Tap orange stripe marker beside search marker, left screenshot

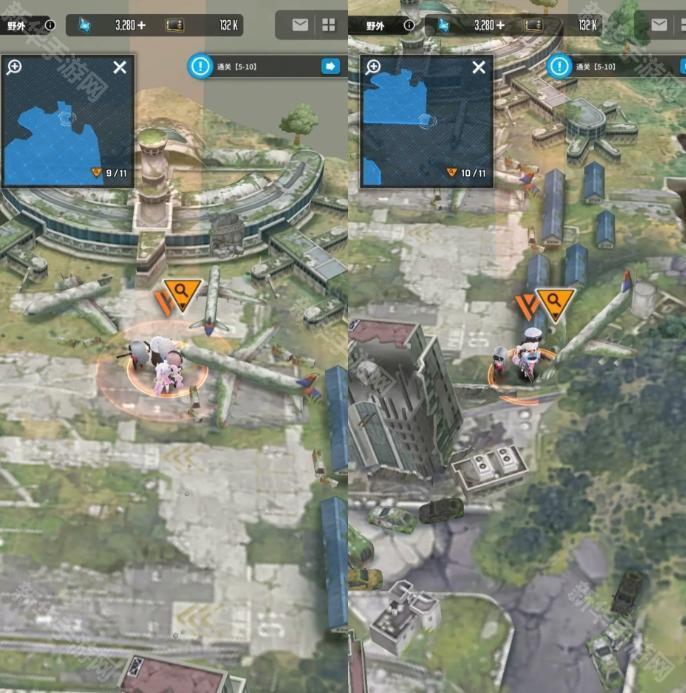[x=162, y=302]
